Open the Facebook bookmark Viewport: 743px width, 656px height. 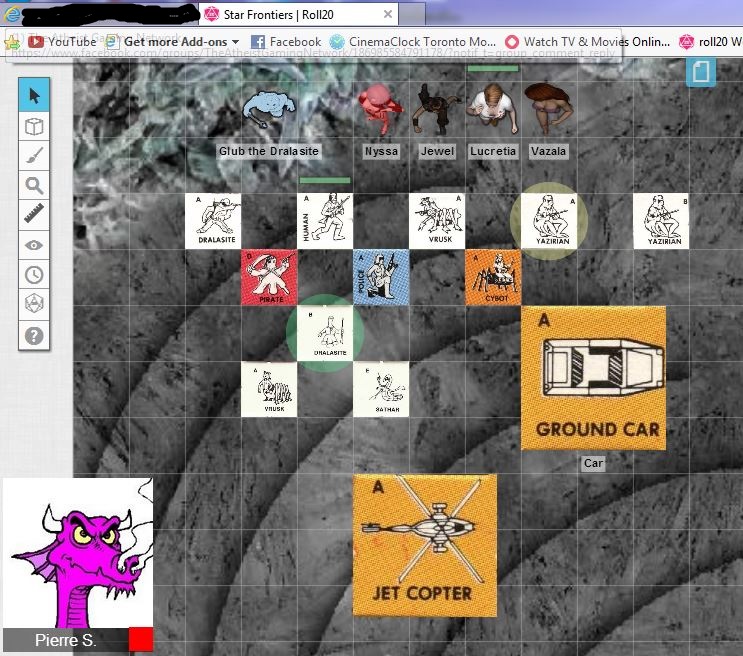tap(285, 42)
